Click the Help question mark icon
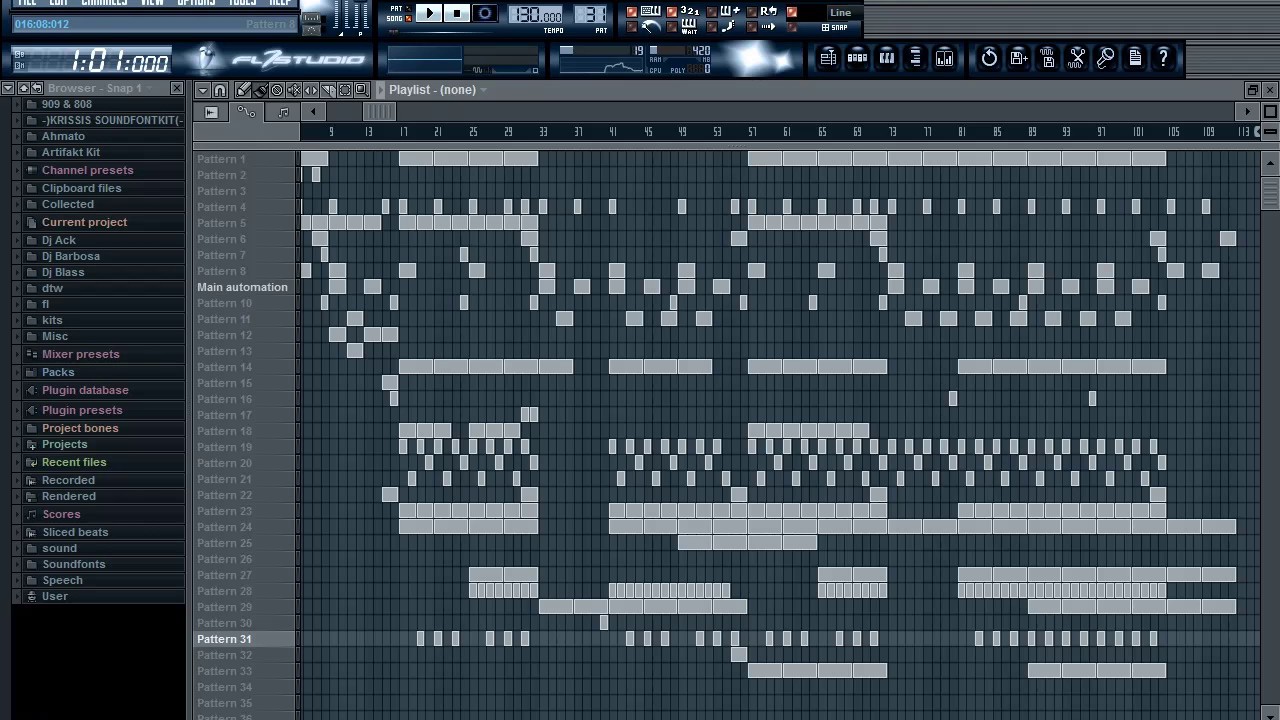1280x720 pixels. [x=1163, y=58]
